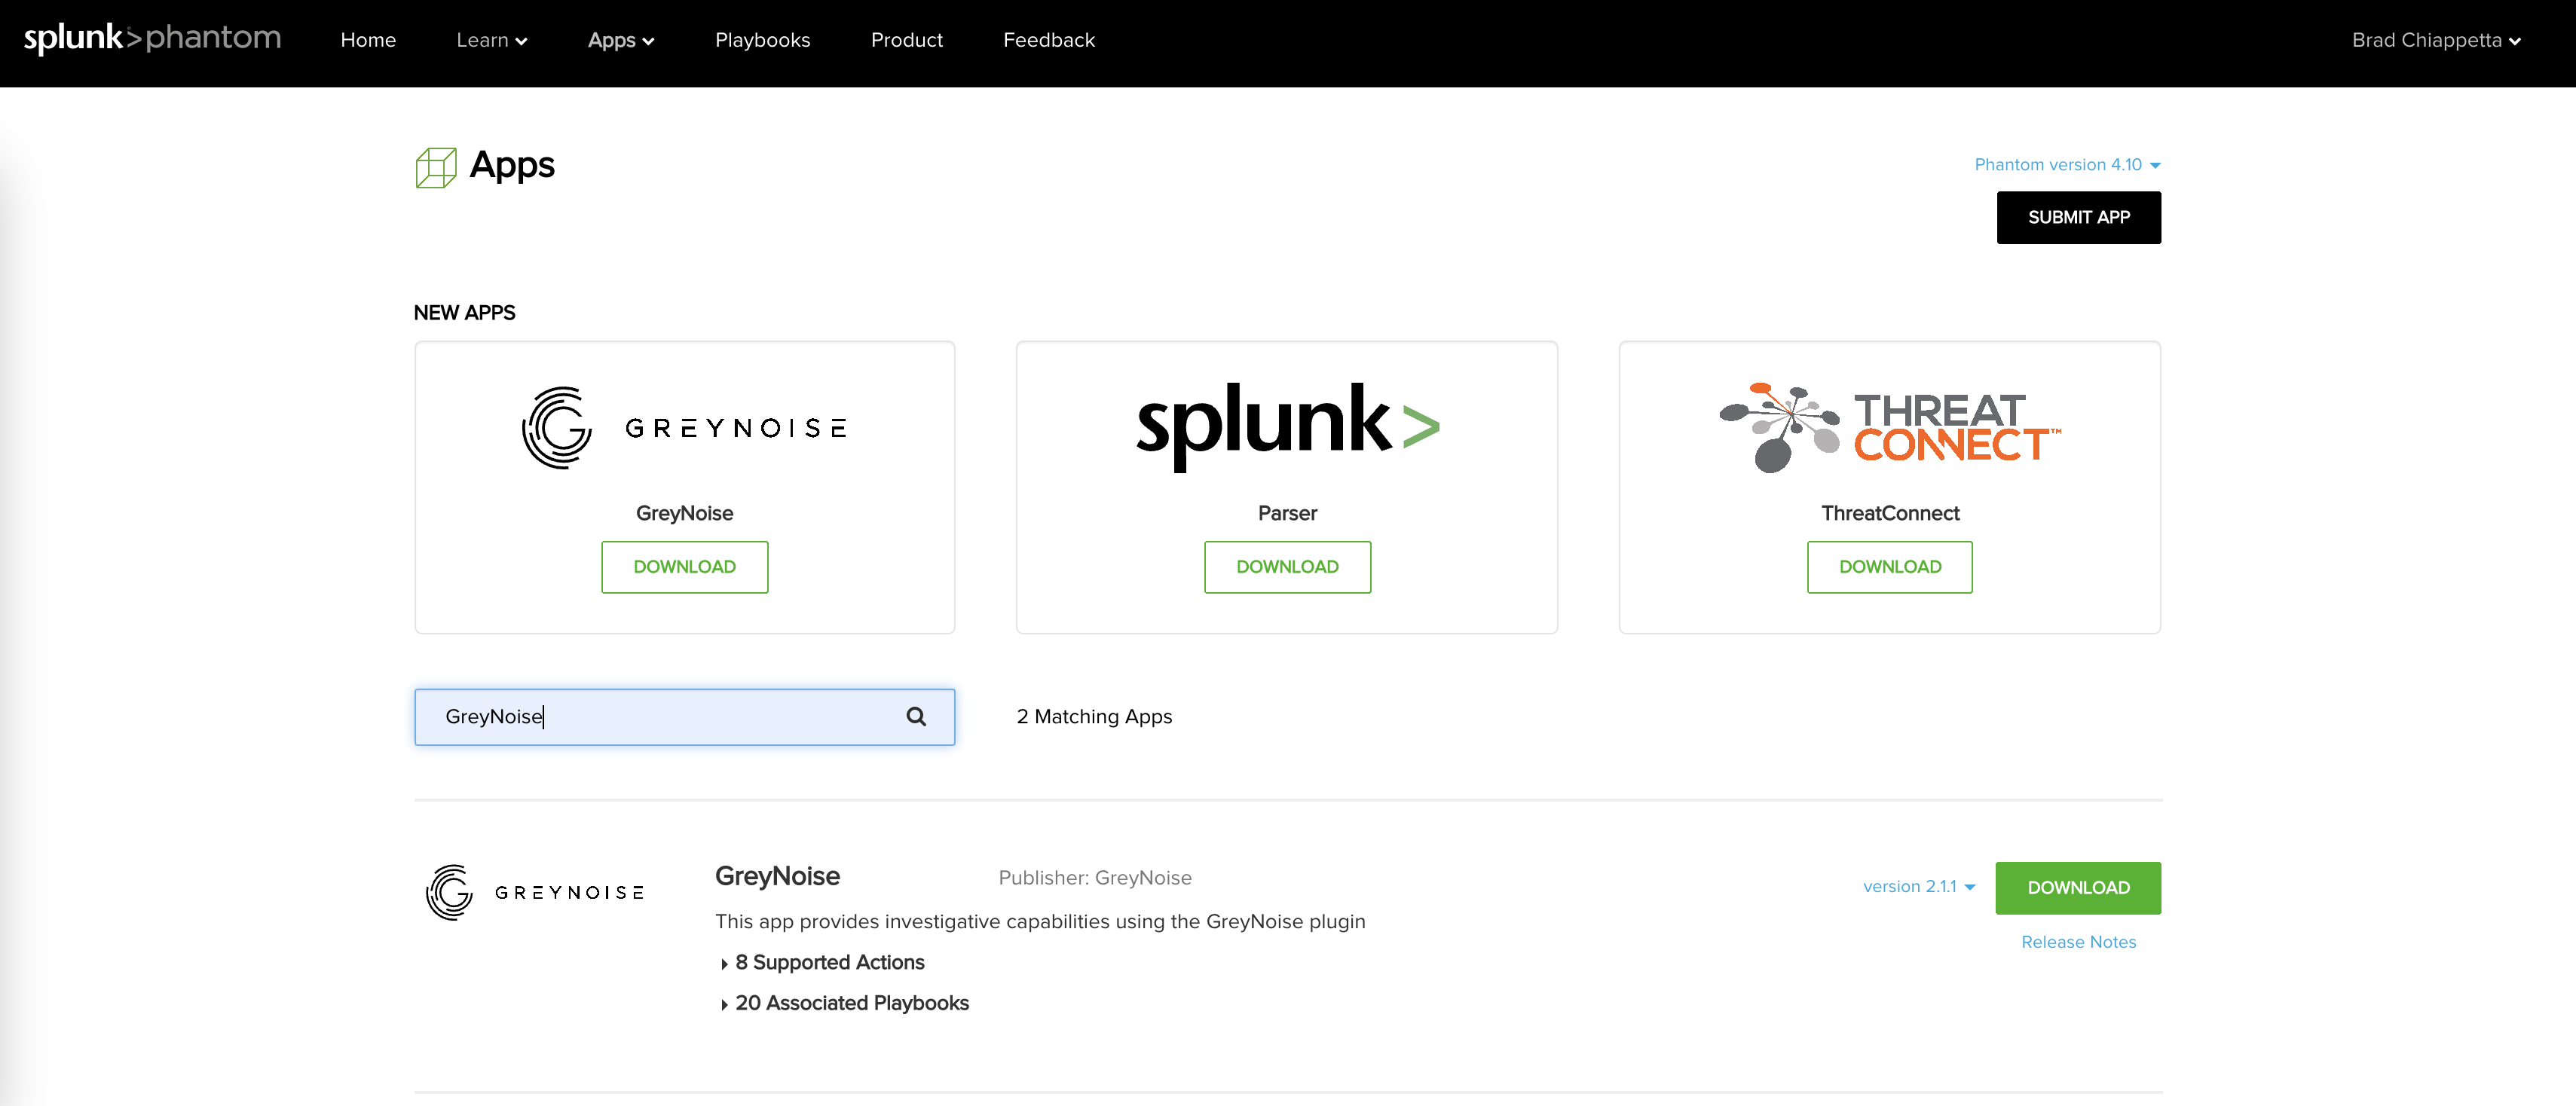Click into the GreyNoise search field
This screenshot has height=1106, width=2576.
coord(660,716)
